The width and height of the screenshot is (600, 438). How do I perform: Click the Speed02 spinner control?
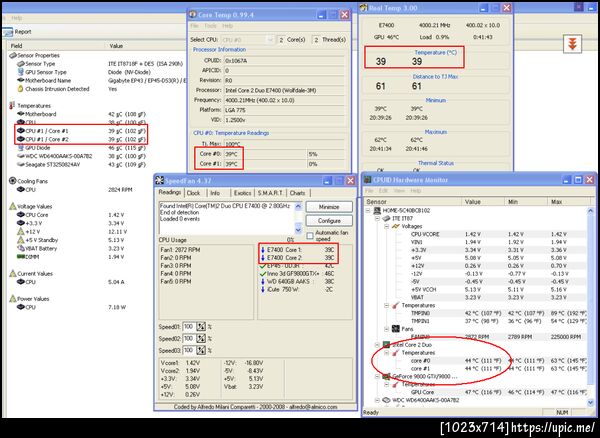pyautogui.click(x=201, y=339)
